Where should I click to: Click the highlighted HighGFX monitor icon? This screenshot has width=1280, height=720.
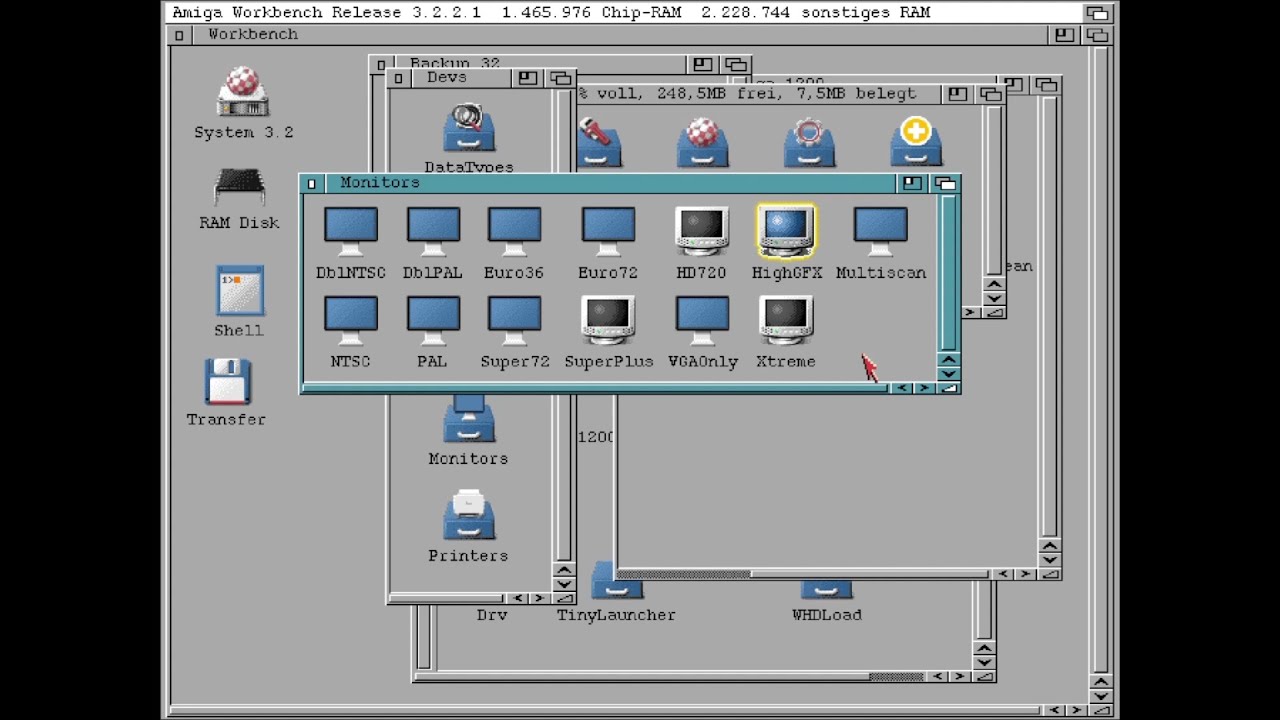[786, 232]
